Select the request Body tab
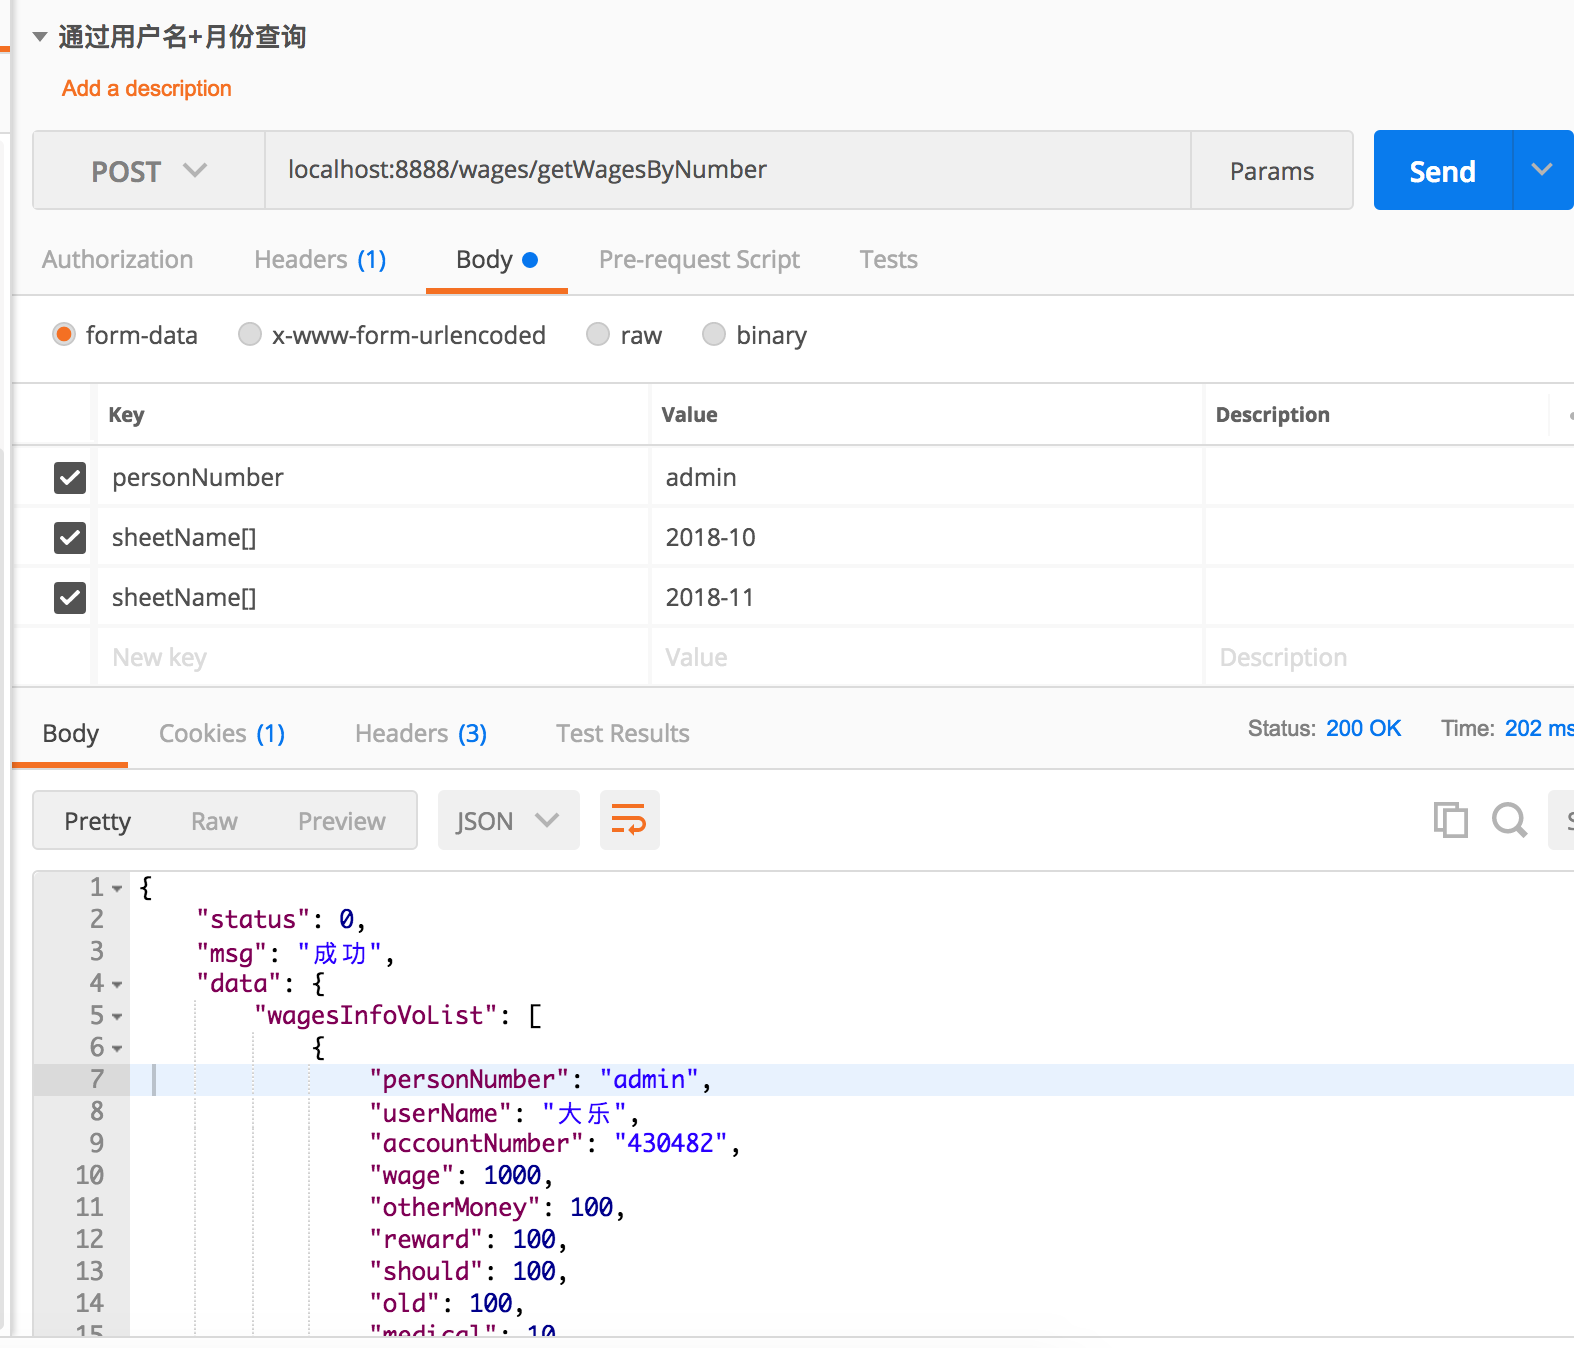Screen dimensions: 1574x1348 point(497,259)
